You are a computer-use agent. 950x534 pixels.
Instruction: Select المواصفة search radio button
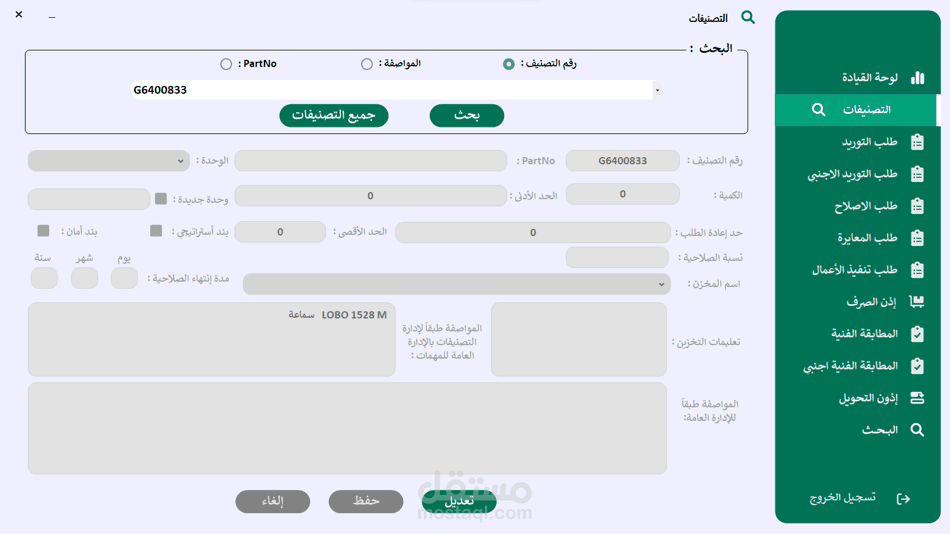[367, 64]
